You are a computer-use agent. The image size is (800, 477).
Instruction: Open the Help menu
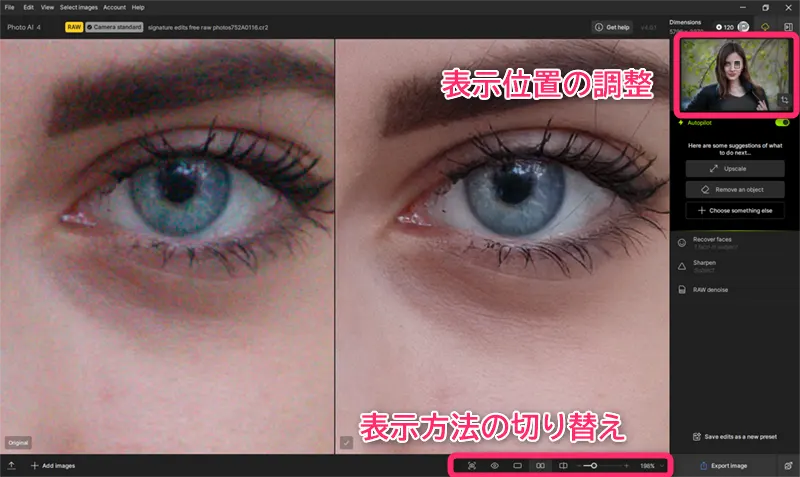coord(138,7)
